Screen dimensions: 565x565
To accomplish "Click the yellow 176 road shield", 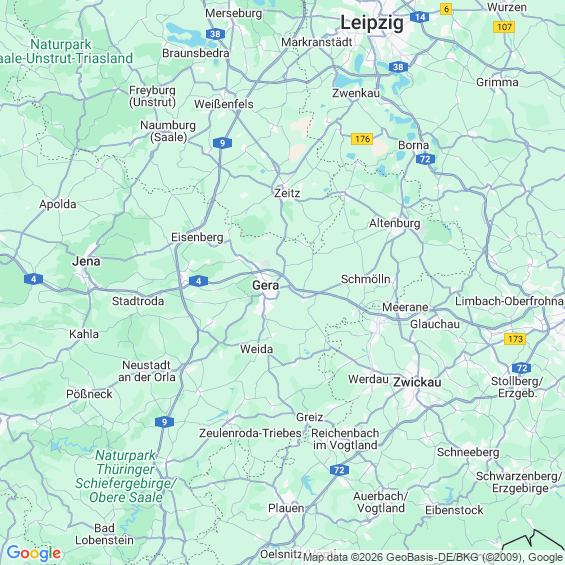I will (x=362, y=139).
